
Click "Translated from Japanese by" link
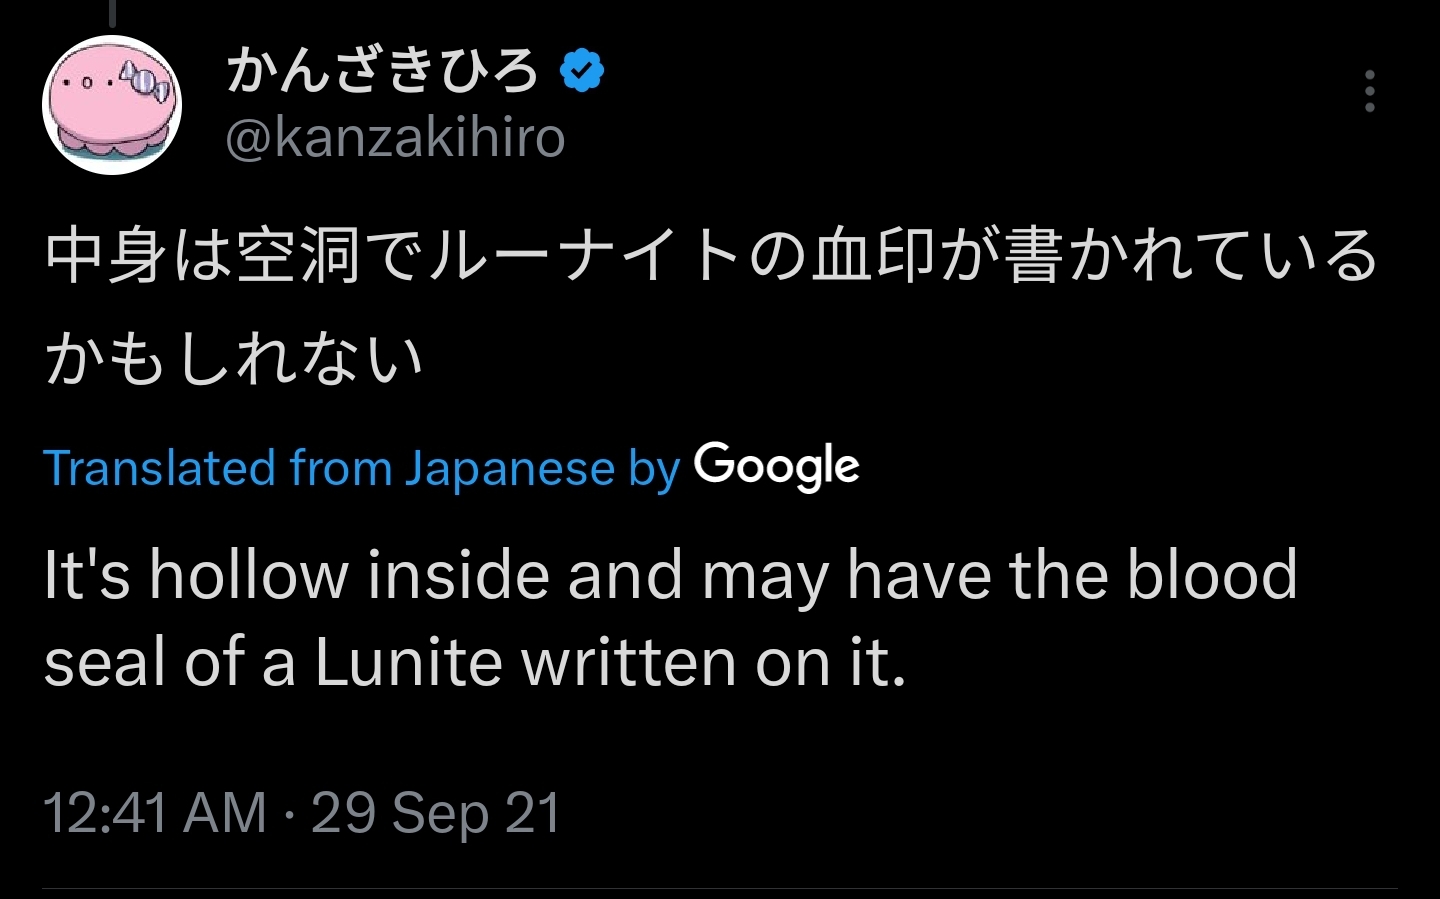point(361,468)
